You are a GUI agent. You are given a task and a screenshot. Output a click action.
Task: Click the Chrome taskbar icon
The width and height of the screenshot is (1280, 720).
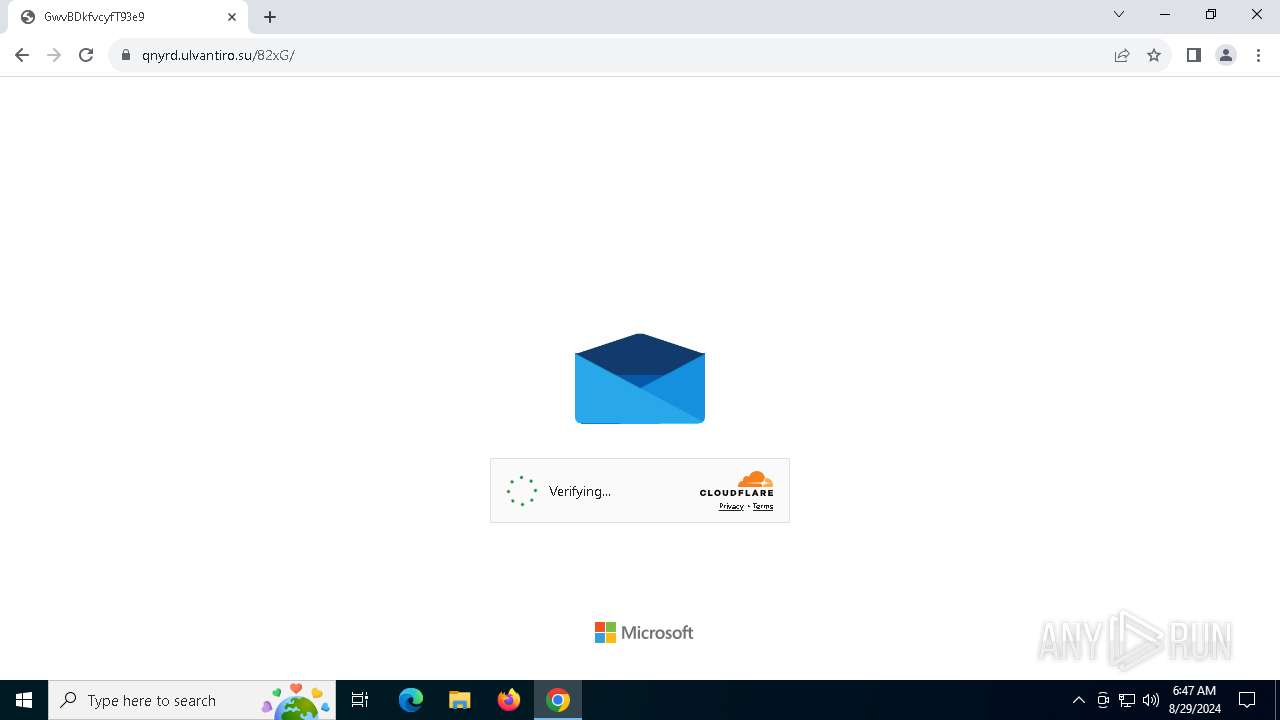[558, 700]
